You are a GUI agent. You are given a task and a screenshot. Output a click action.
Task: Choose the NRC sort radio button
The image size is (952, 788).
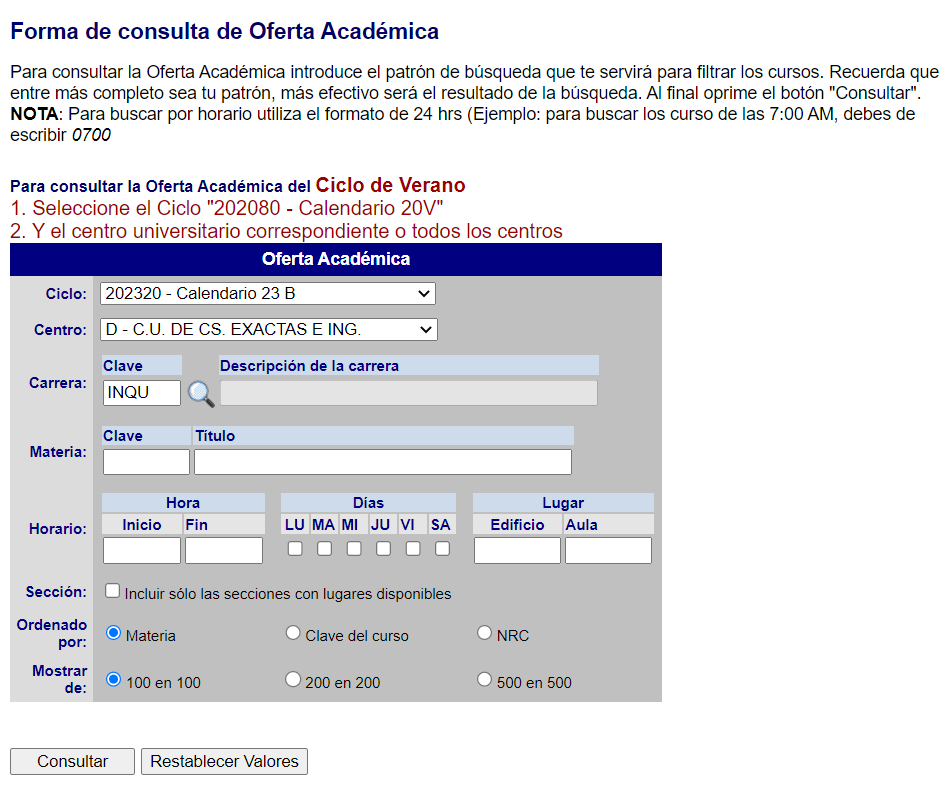point(484,633)
